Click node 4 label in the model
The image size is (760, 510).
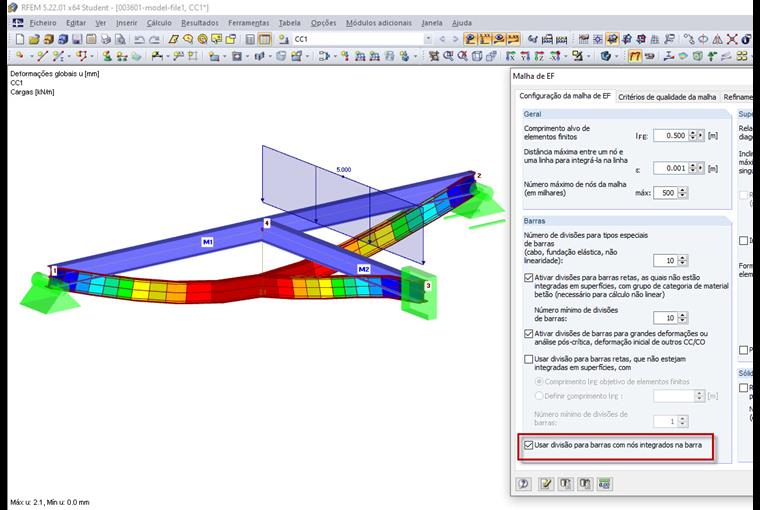(266, 223)
